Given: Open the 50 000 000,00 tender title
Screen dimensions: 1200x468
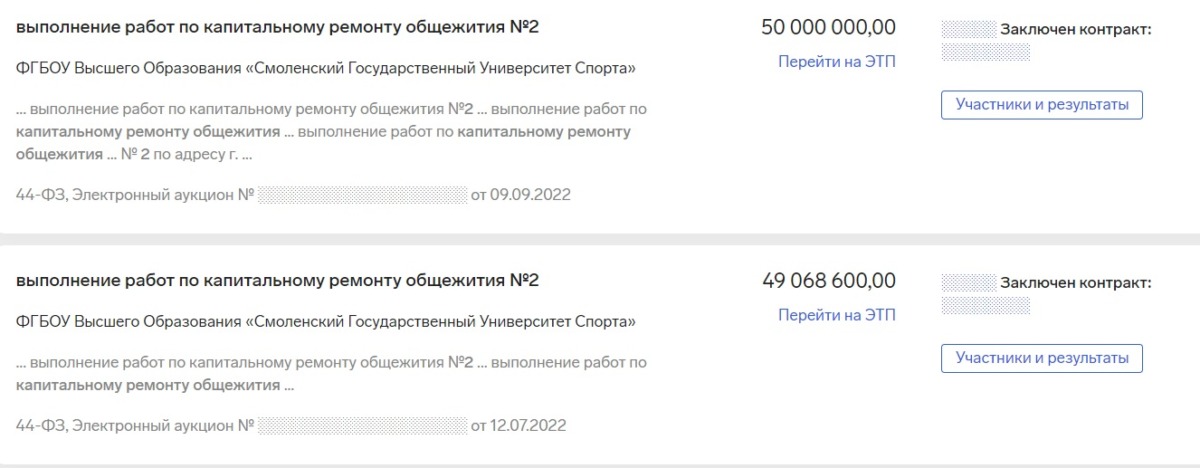Looking at the screenshot, I should (x=277, y=26).
